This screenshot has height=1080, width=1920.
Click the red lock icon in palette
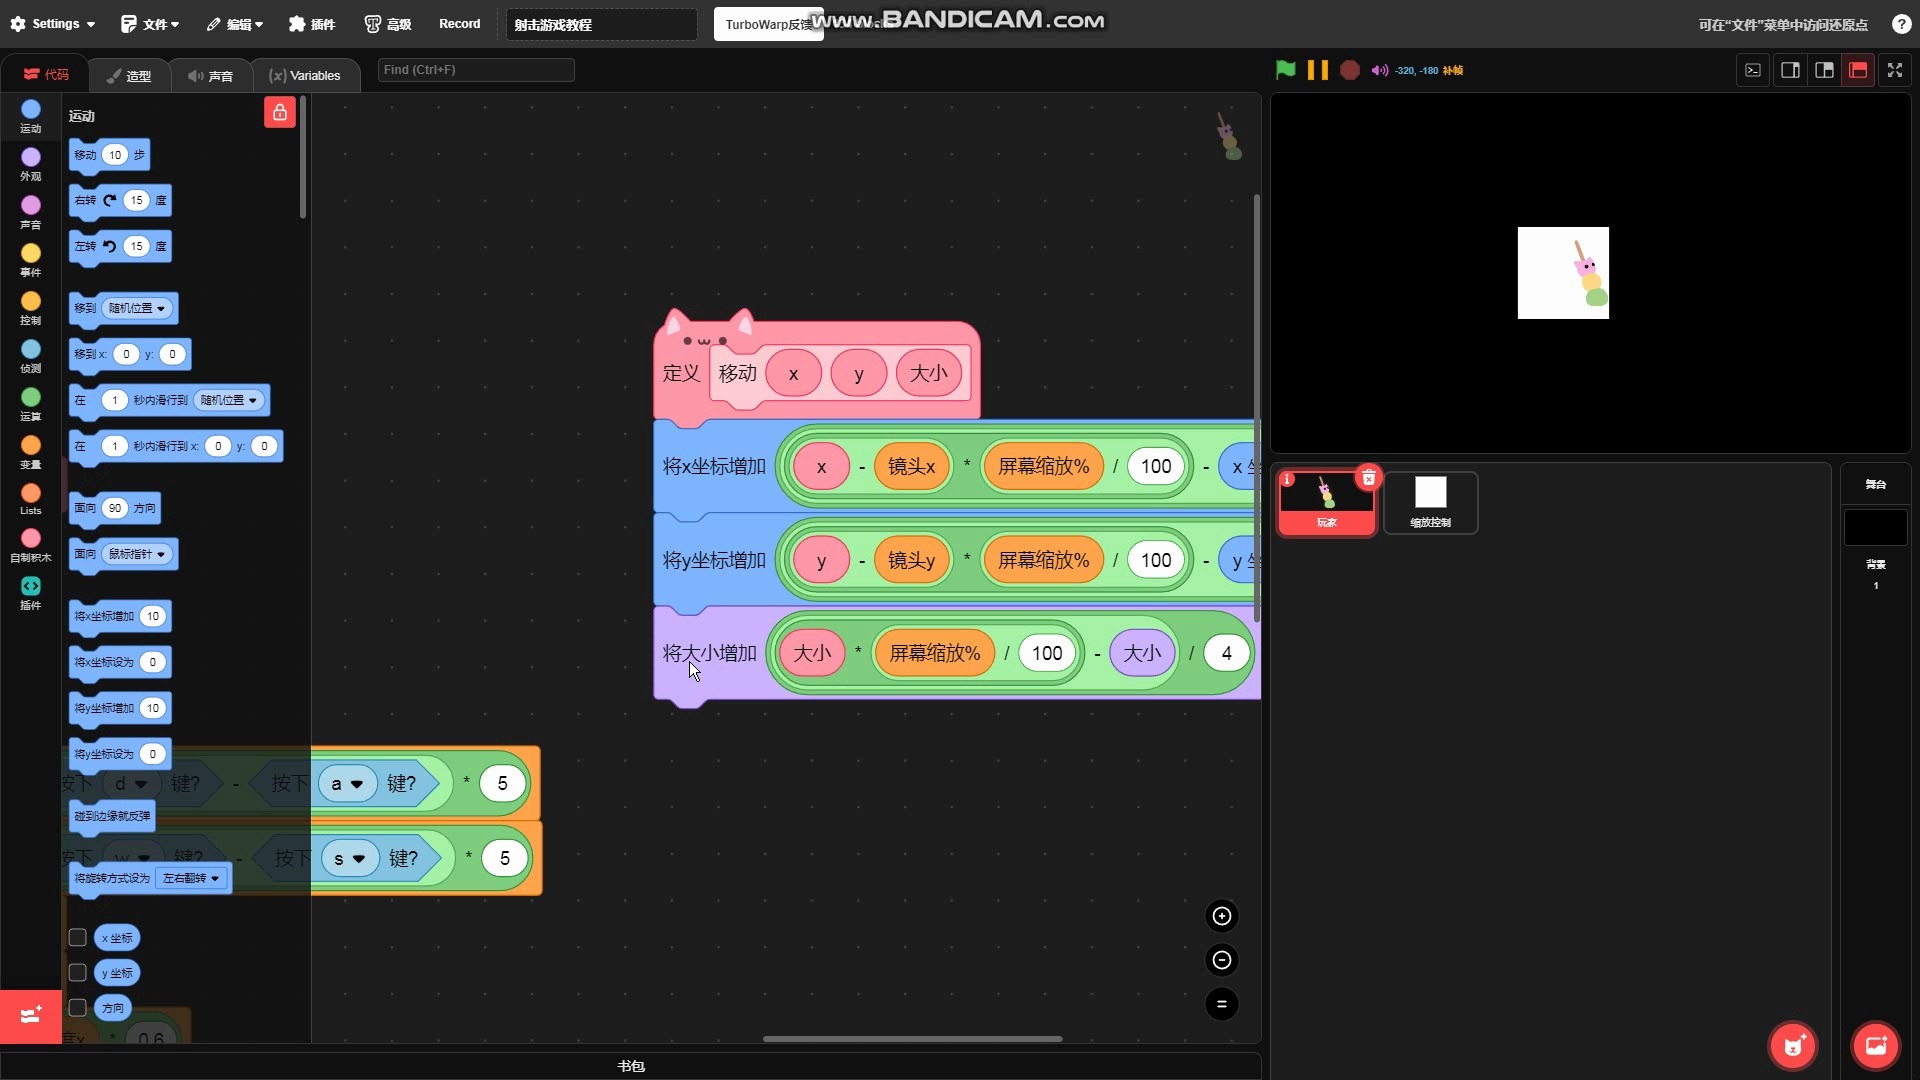coord(280,112)
